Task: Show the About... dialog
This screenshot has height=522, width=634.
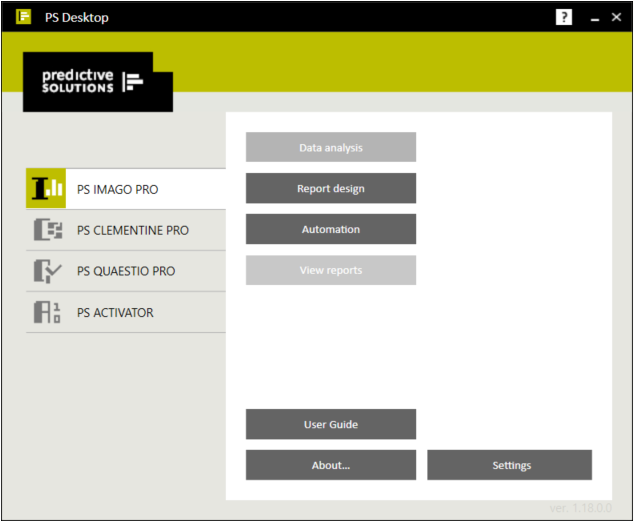Action: pos(331,465)
